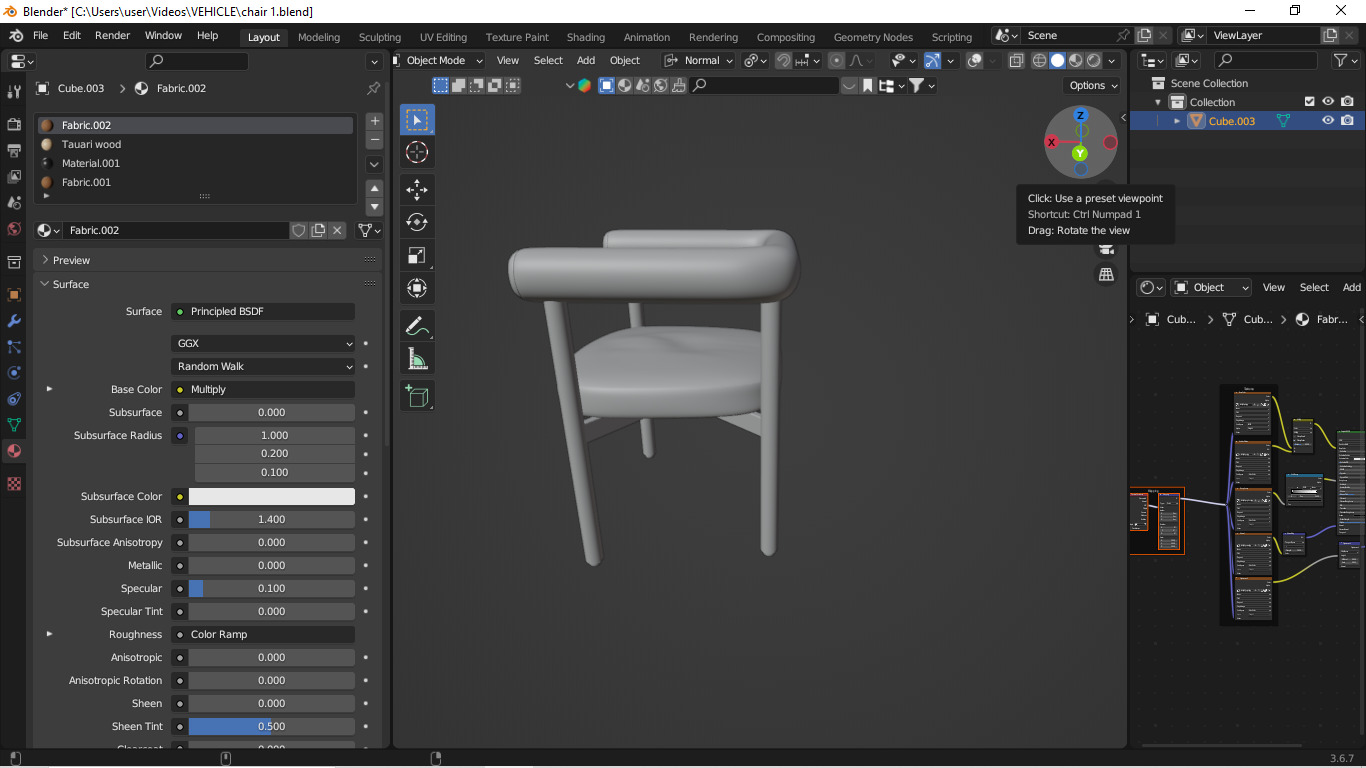Open the Render menu
The image size is (1366, 768).
pos(112,35)
